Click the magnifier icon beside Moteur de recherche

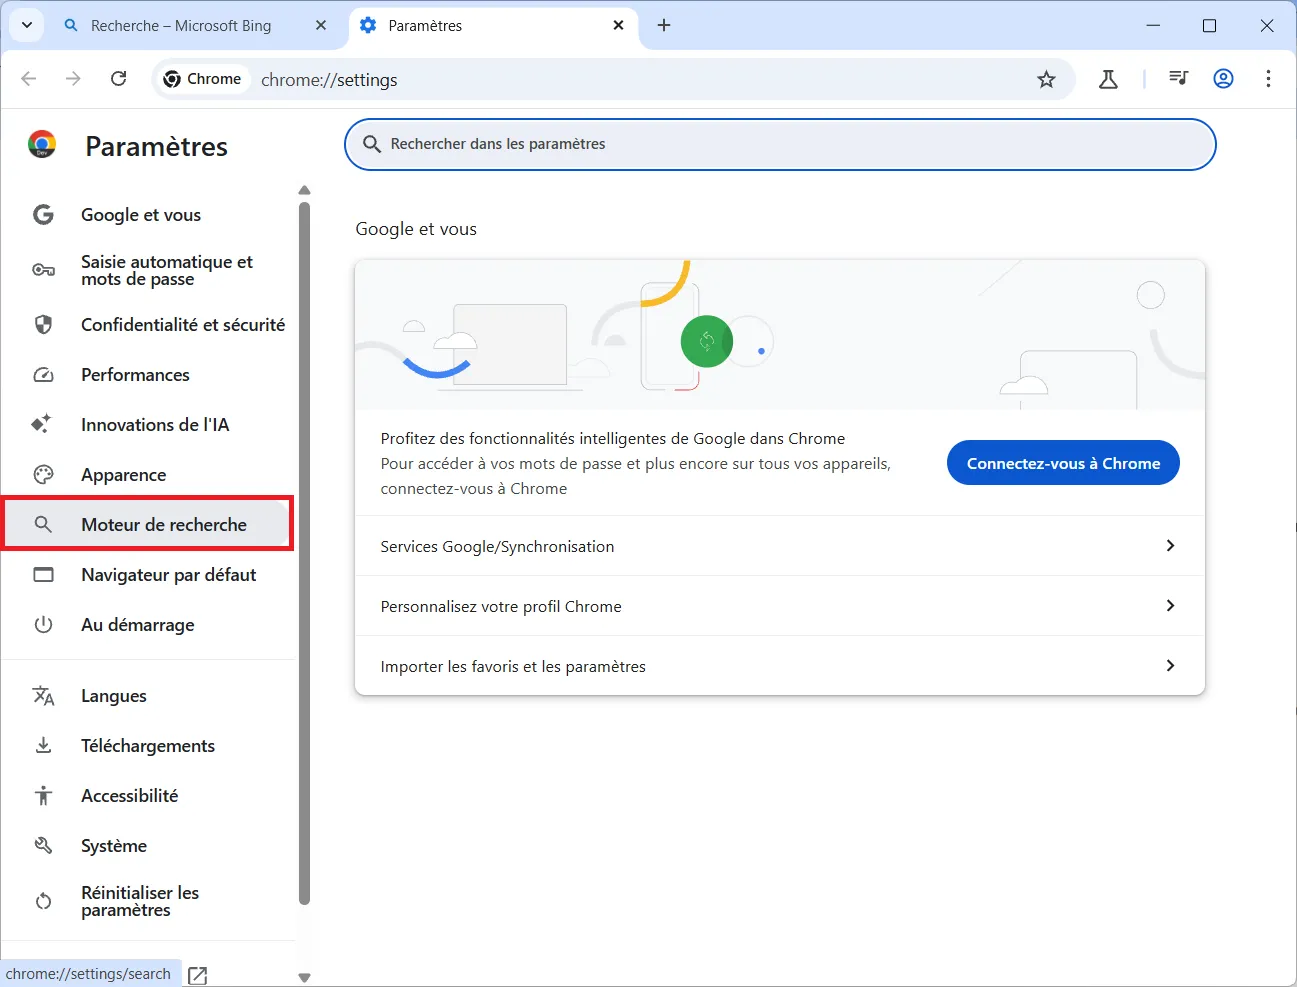(x=43, y=524)
